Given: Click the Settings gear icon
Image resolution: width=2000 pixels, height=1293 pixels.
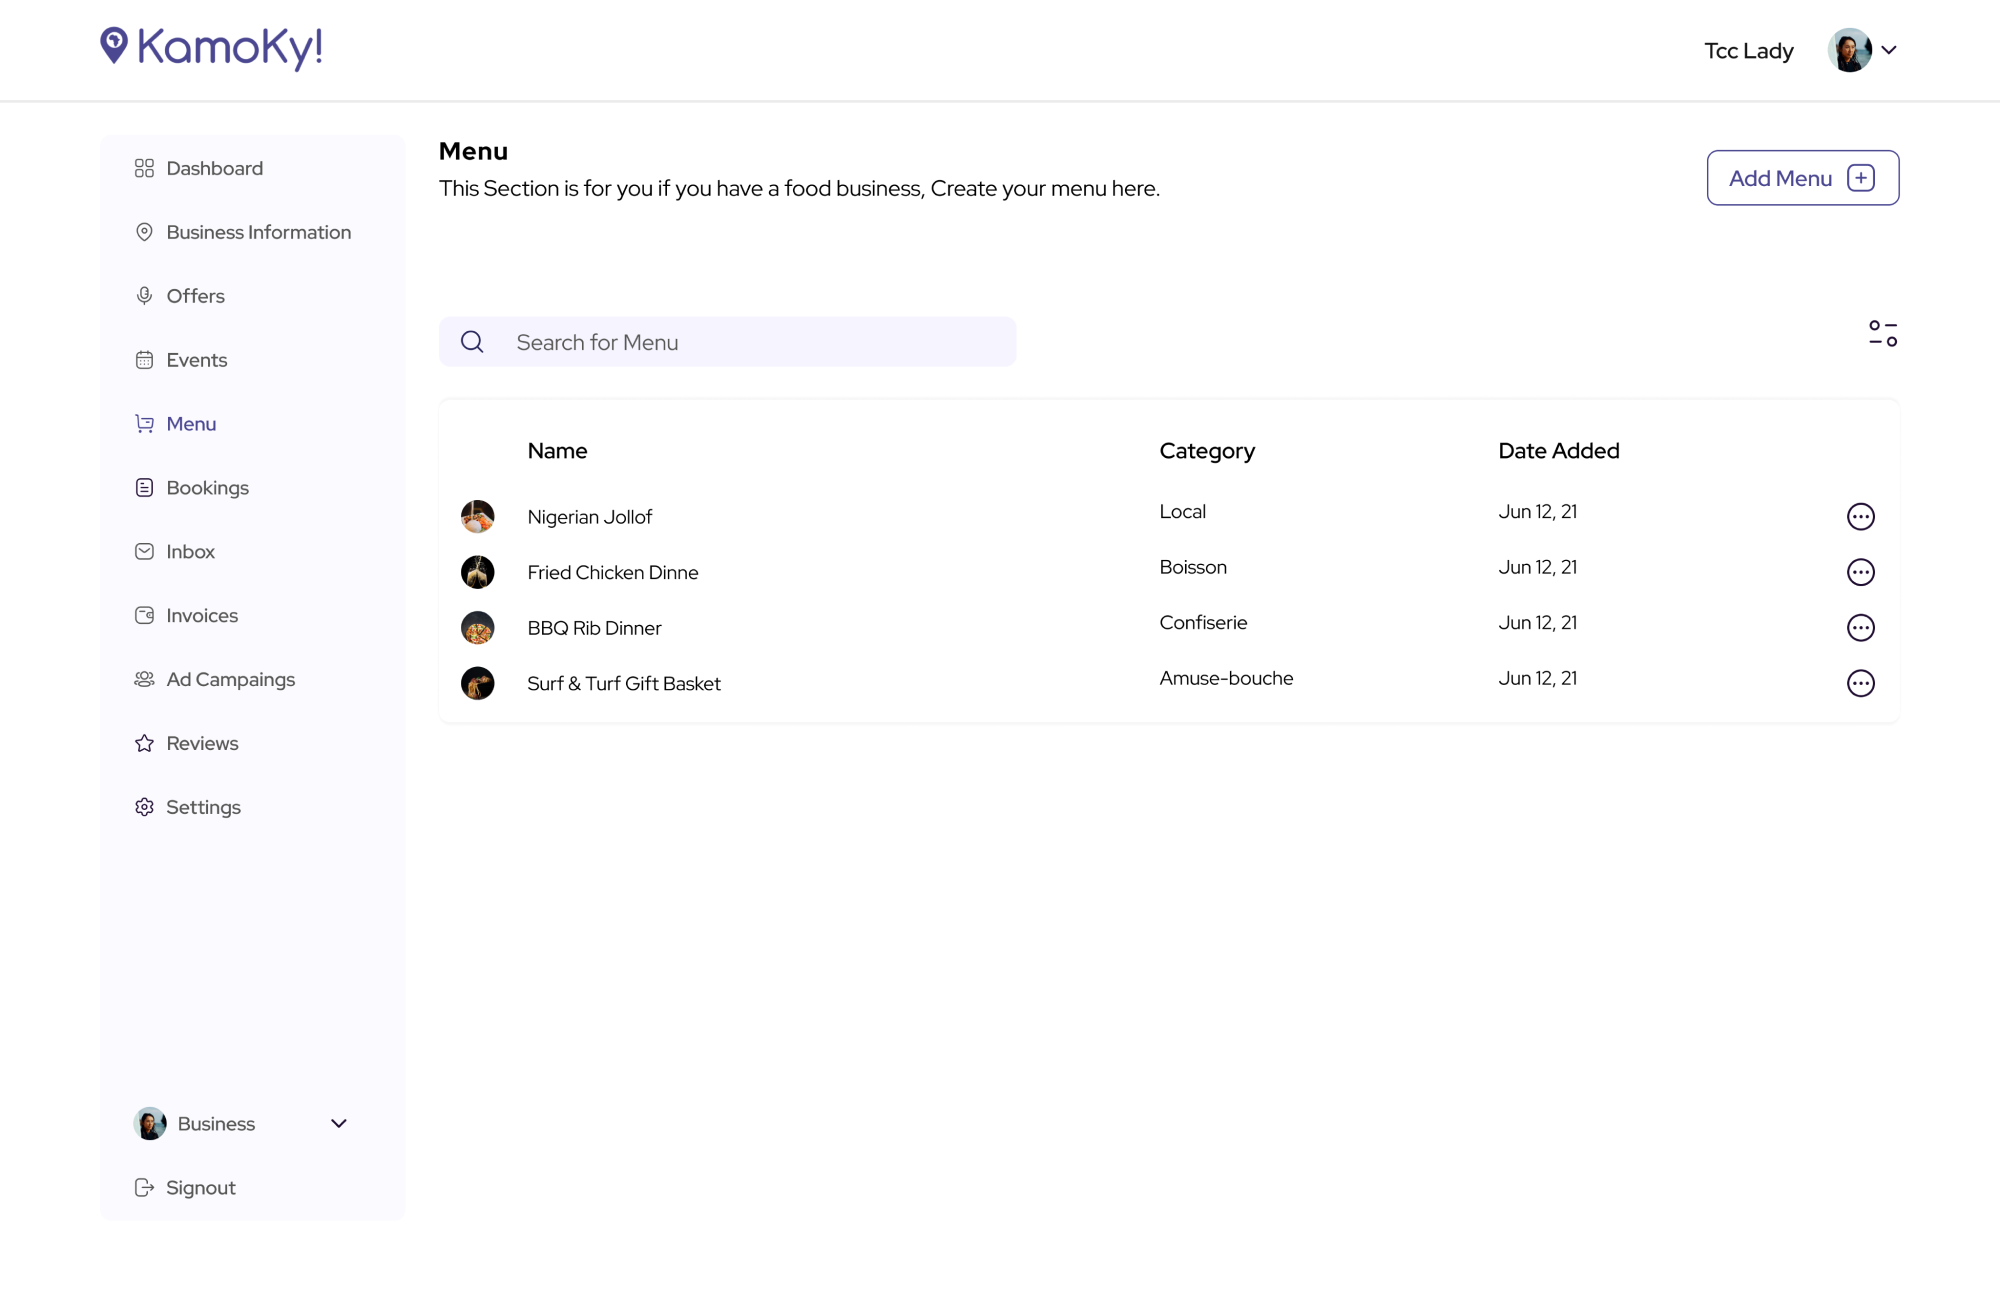Looking at the screenshot, I should pos(144,807).
